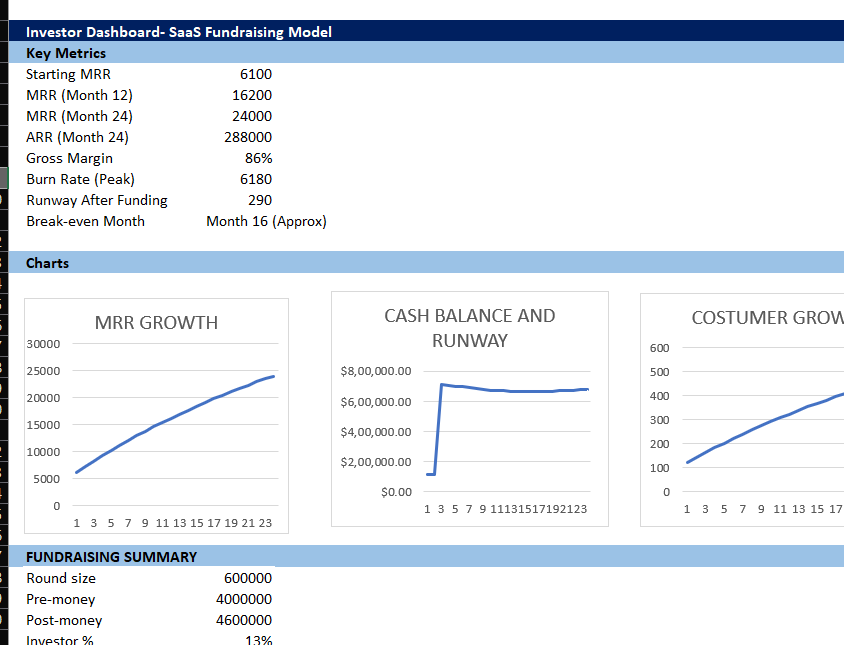Select the CASH BALANCE AND RUNWAY chart title
The image size is (844, 645).
point(469,328)
